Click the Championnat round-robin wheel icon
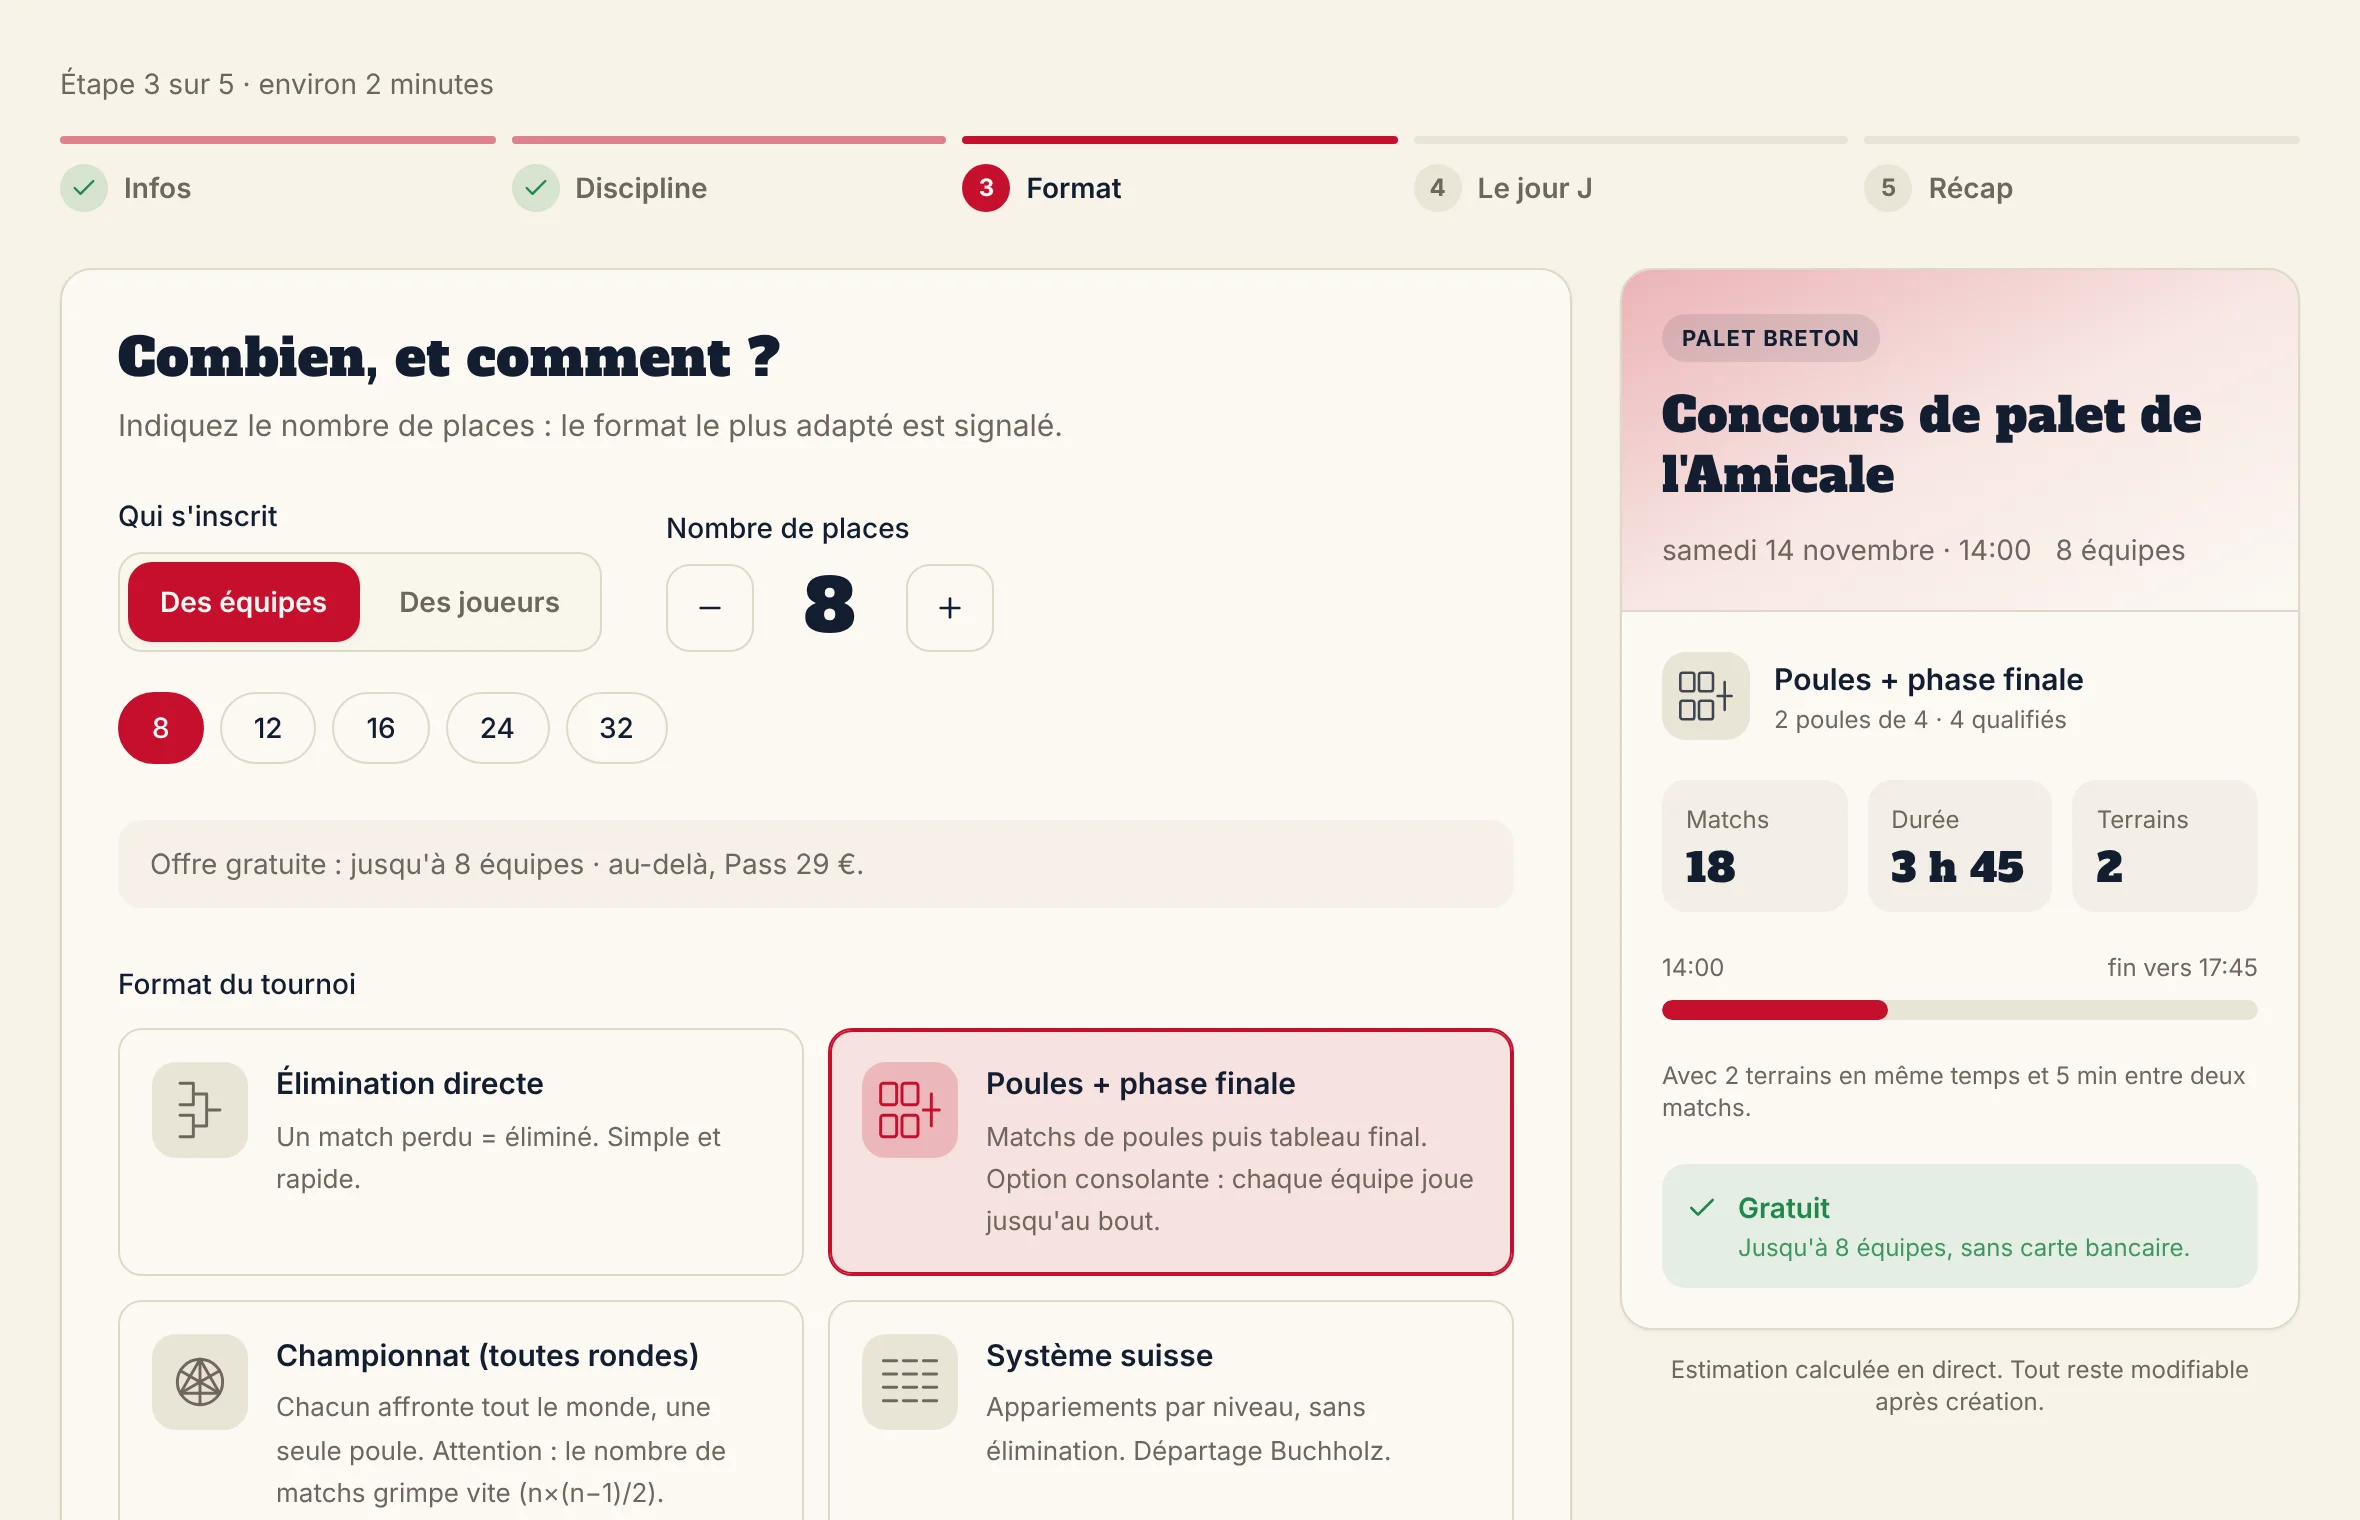 [200, 1382]
